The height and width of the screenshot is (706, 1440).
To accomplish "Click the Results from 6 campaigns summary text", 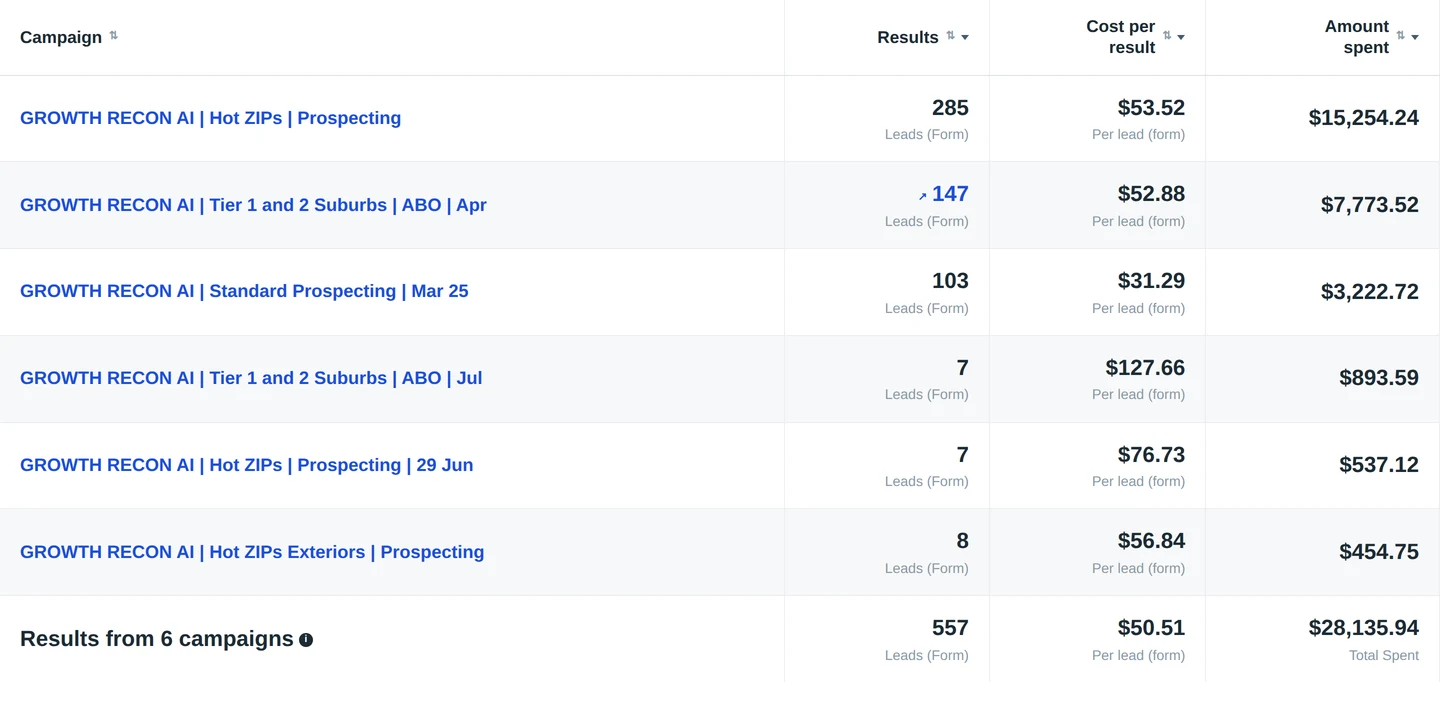I will click(x=157, y=639).
